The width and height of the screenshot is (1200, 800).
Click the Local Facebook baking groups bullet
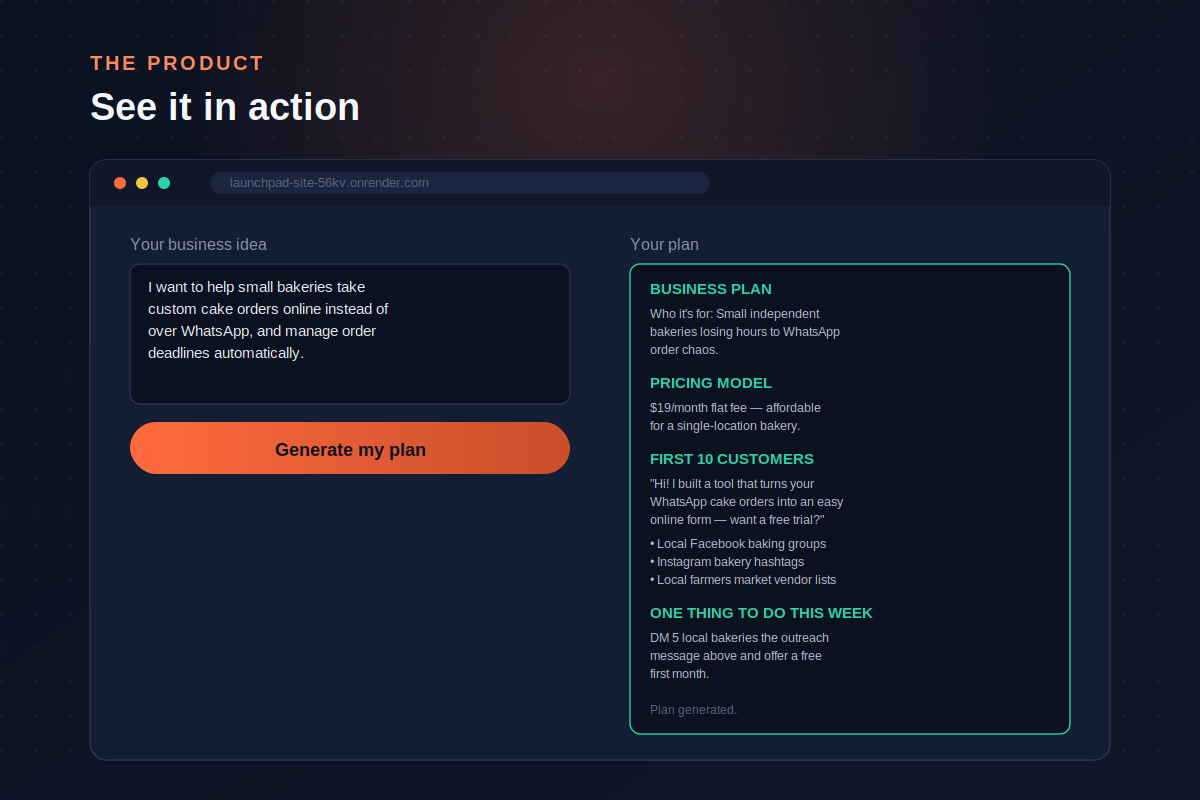738,544
